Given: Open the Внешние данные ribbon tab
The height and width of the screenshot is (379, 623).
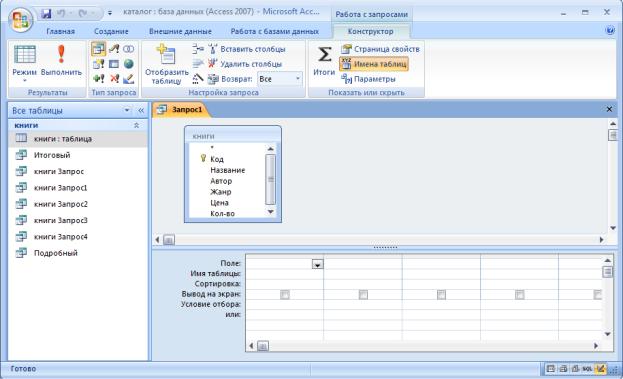Looking at the screenshot, I should click(x=180, y=31).
